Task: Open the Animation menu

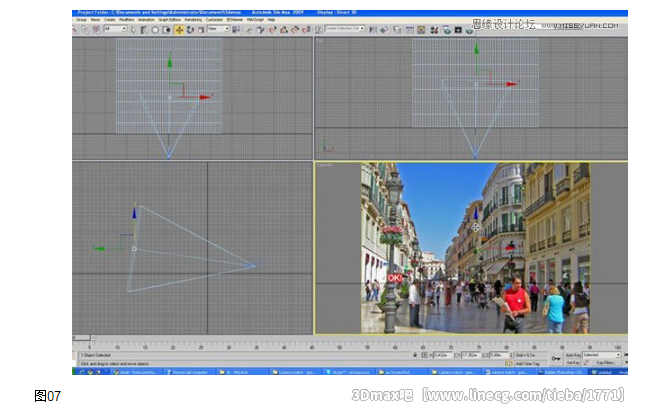Action: click(x=146, y=20)
